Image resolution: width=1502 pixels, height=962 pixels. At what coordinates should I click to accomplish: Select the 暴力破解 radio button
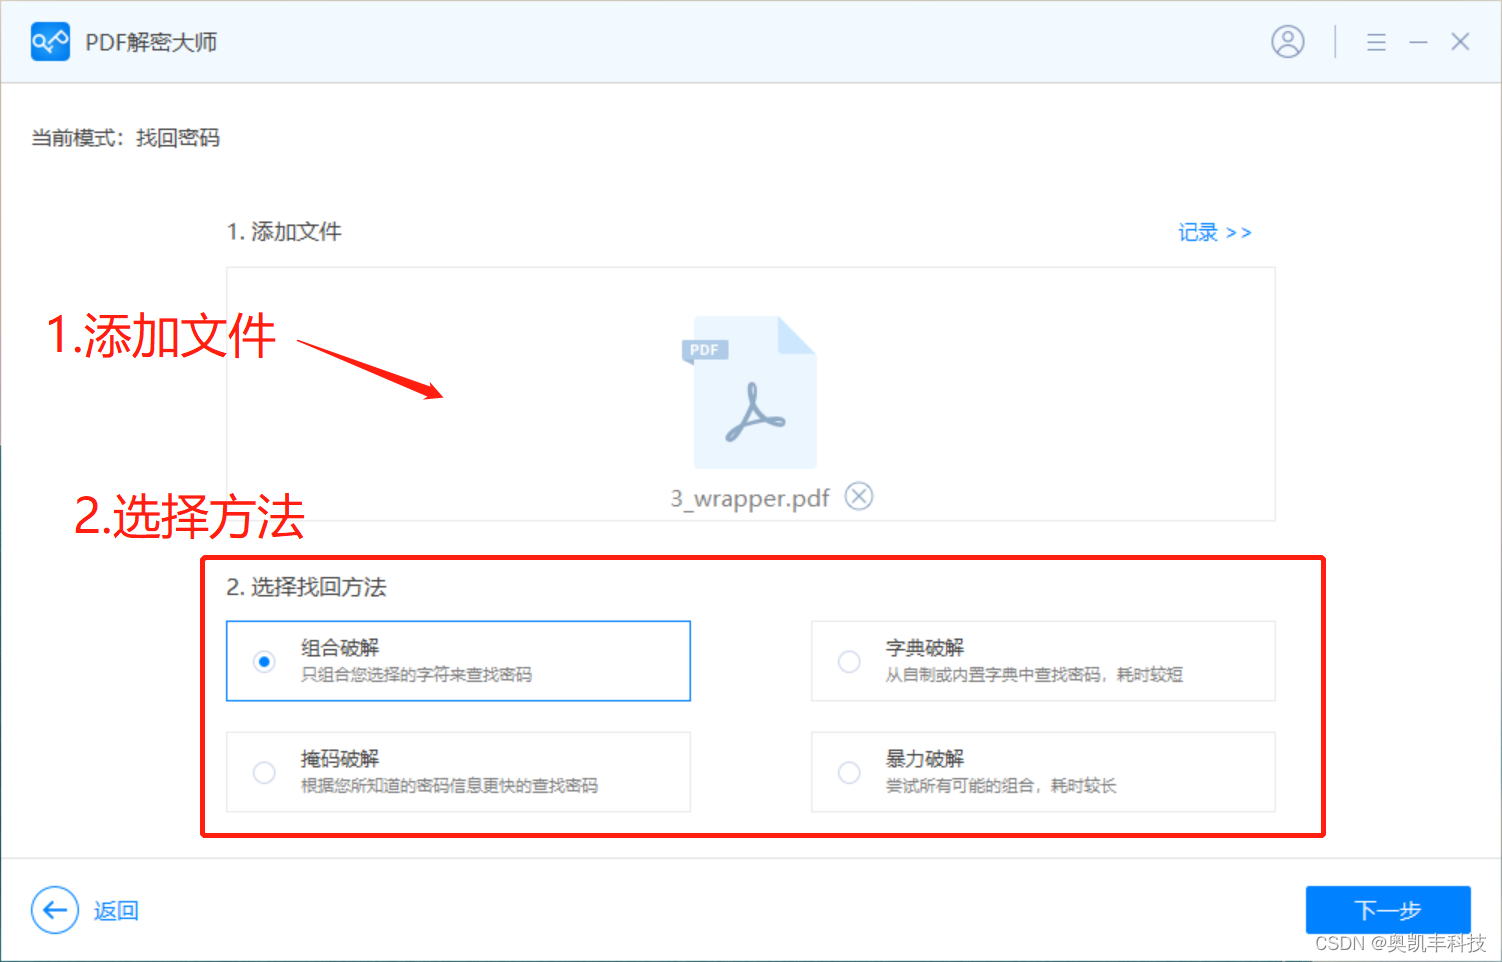click(849, 773)
